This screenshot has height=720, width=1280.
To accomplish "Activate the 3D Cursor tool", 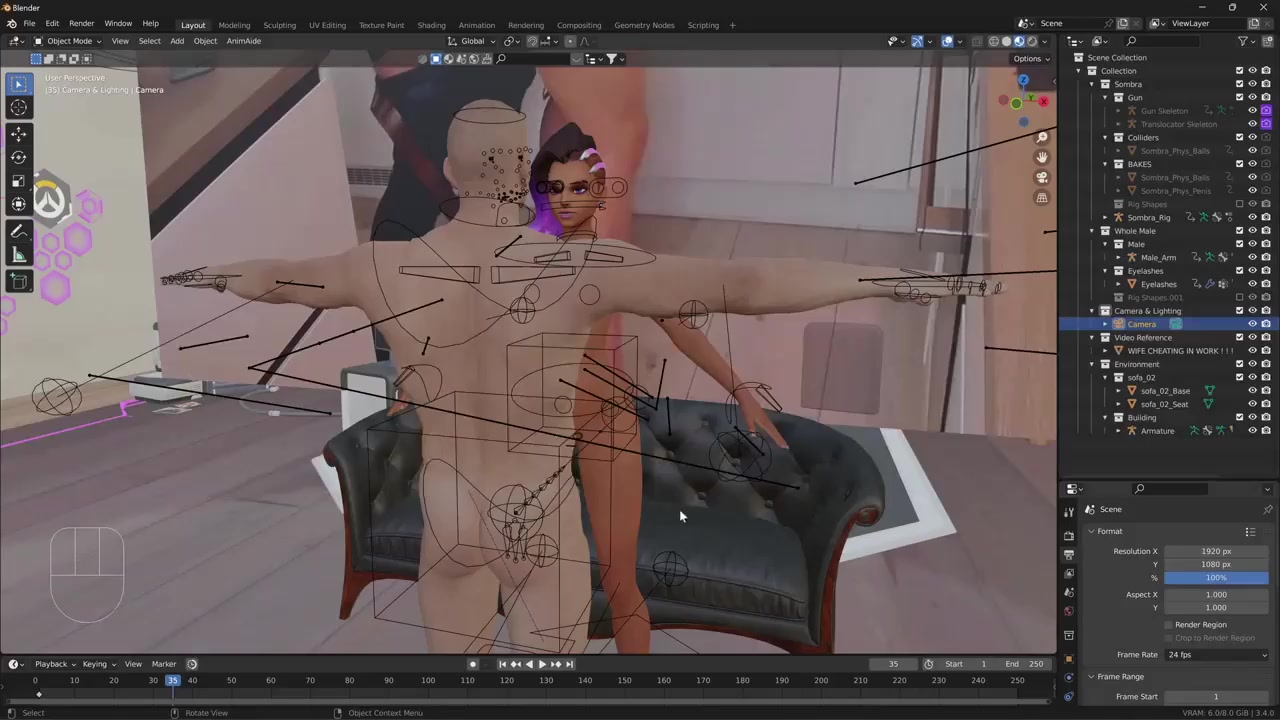I will [x=18, y=108].
